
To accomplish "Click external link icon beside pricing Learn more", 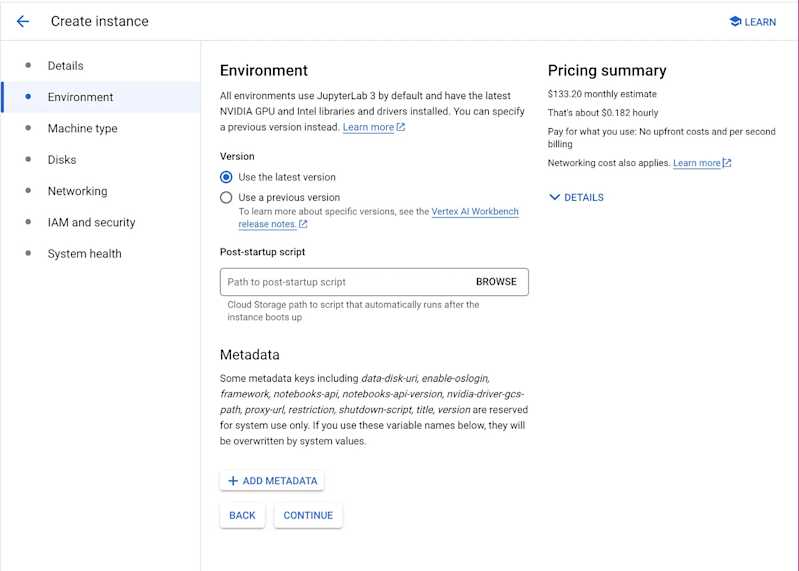I will 727,163.
